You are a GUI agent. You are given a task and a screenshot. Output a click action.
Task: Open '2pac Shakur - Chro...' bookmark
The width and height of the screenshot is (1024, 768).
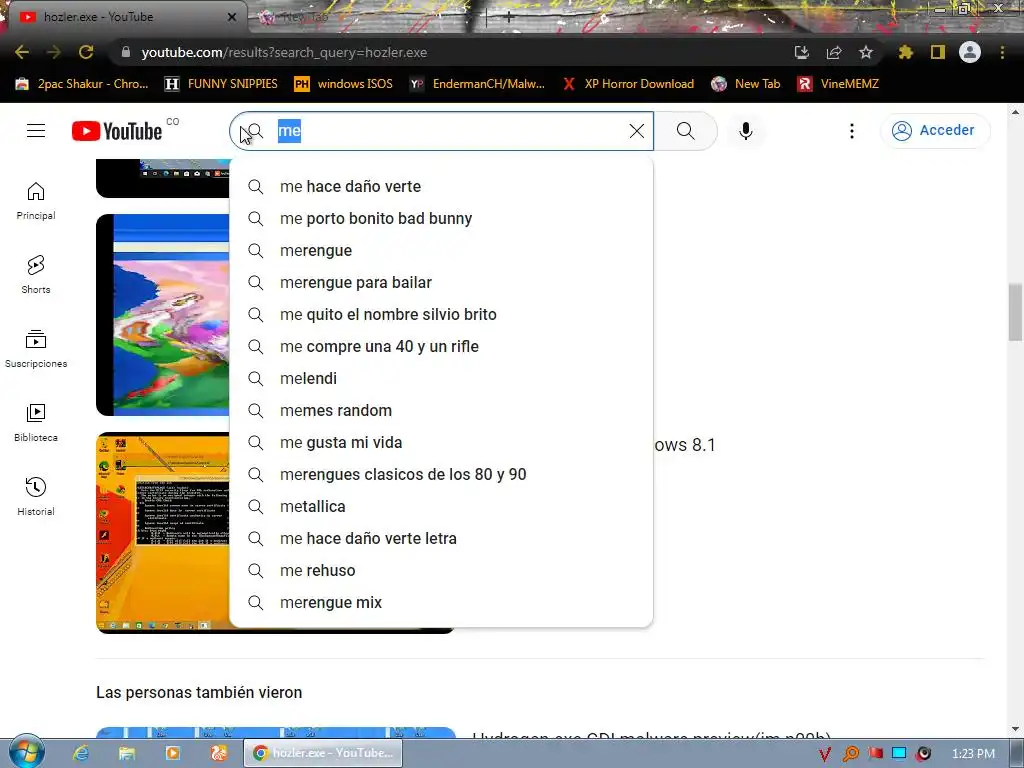click(x=82, y=84)
